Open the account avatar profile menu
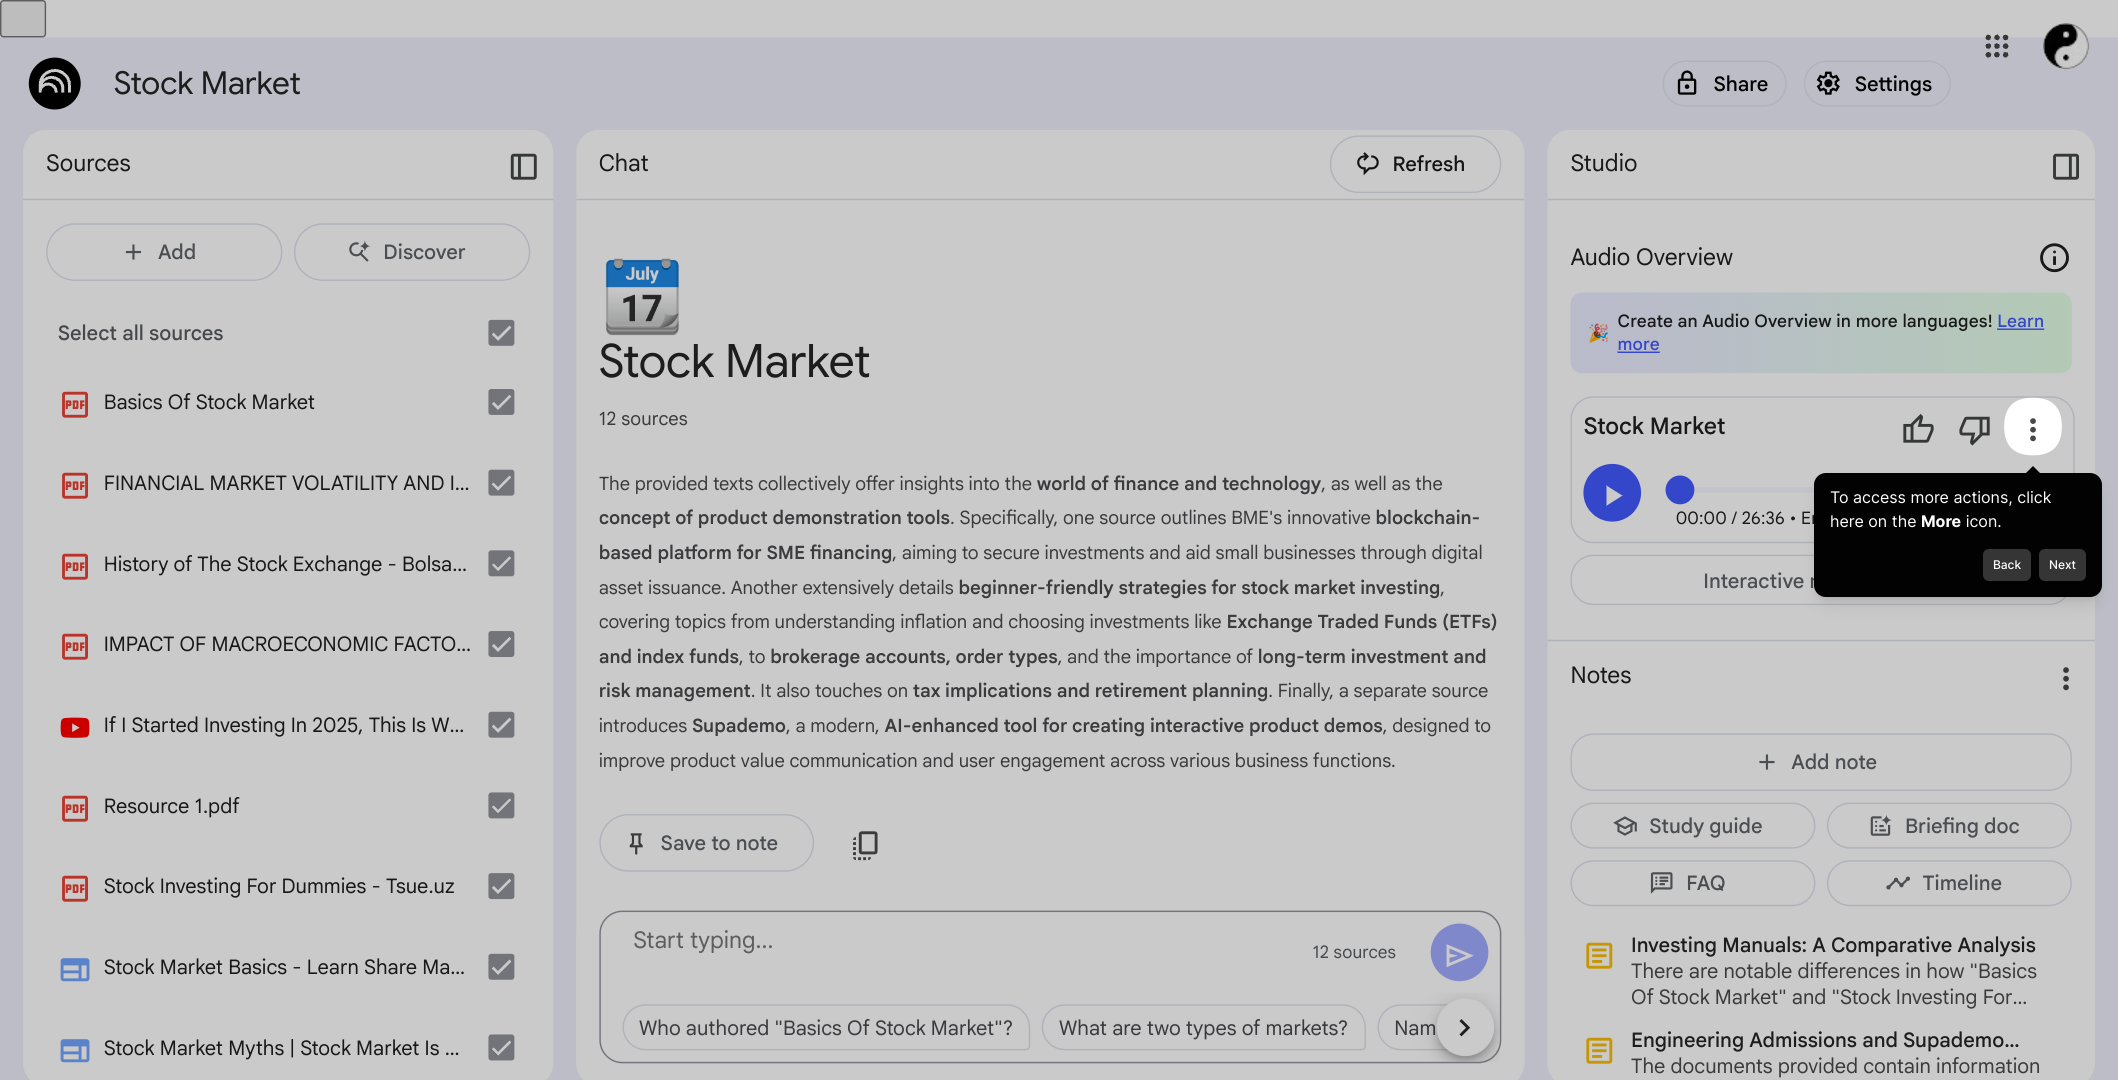The height and width of the screenshot is (1080, 2118). [2064, 46]
